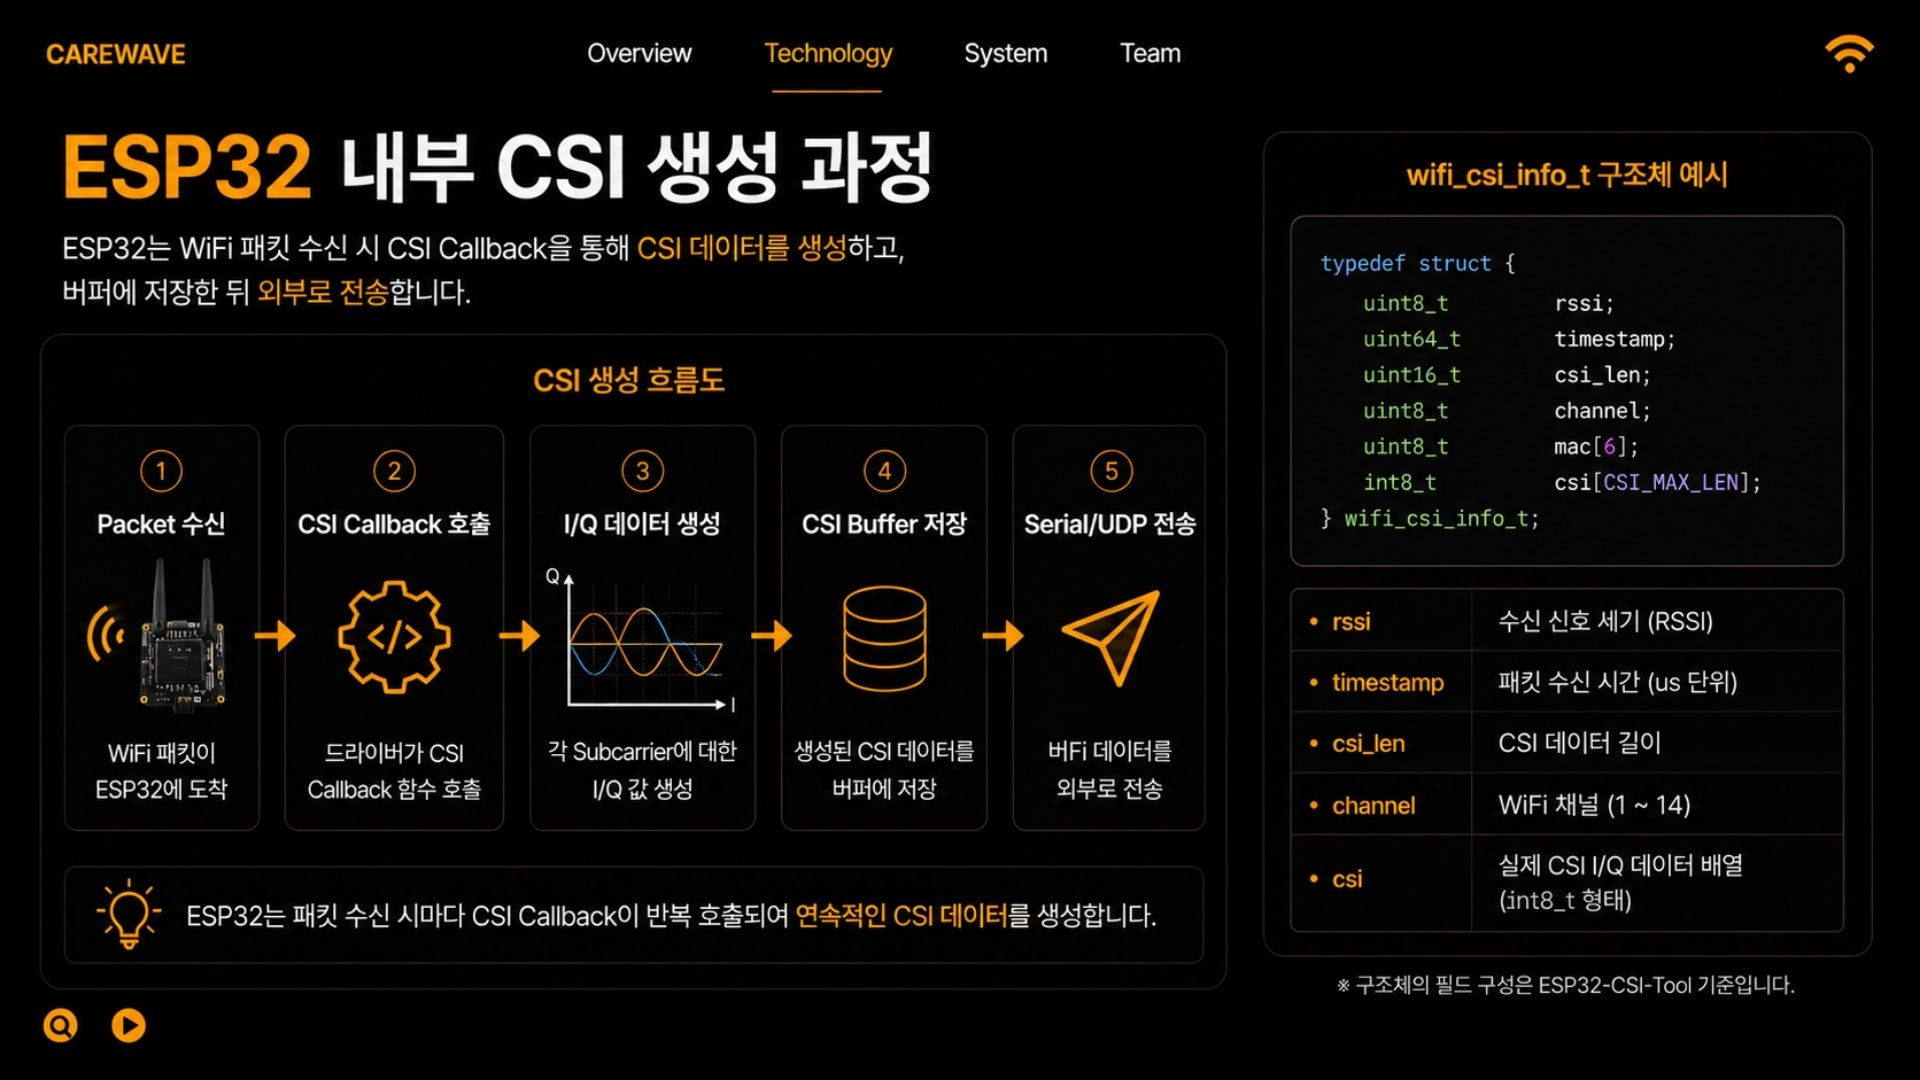Click the '드라이버가 CSI Callback 함수 호출' caption
This screenshot has width=1920, height=1080.
click(394, 771)
